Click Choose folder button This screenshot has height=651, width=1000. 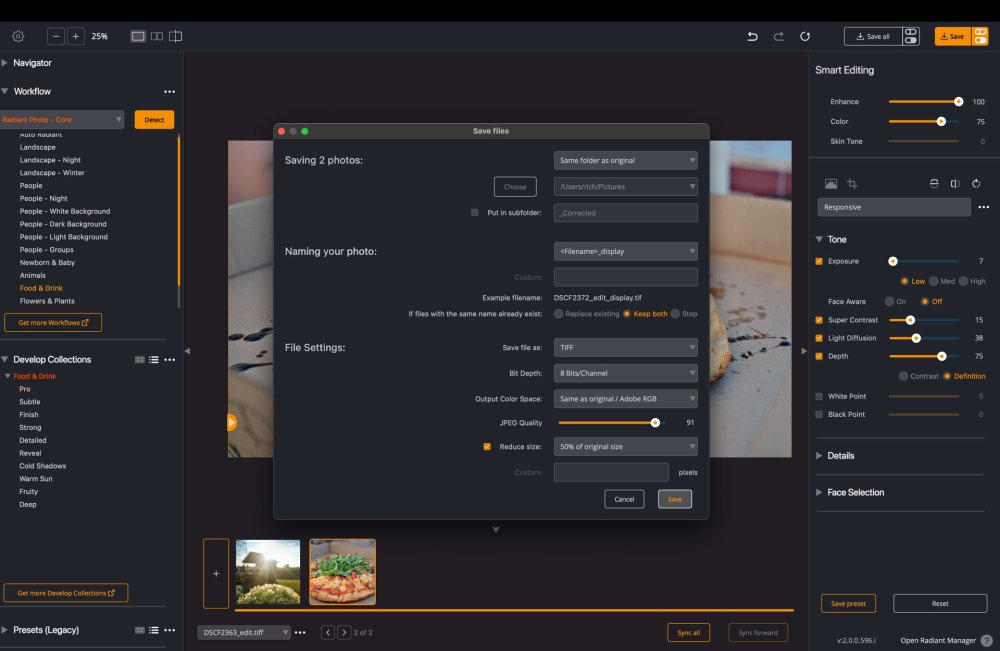click(515, 187)
